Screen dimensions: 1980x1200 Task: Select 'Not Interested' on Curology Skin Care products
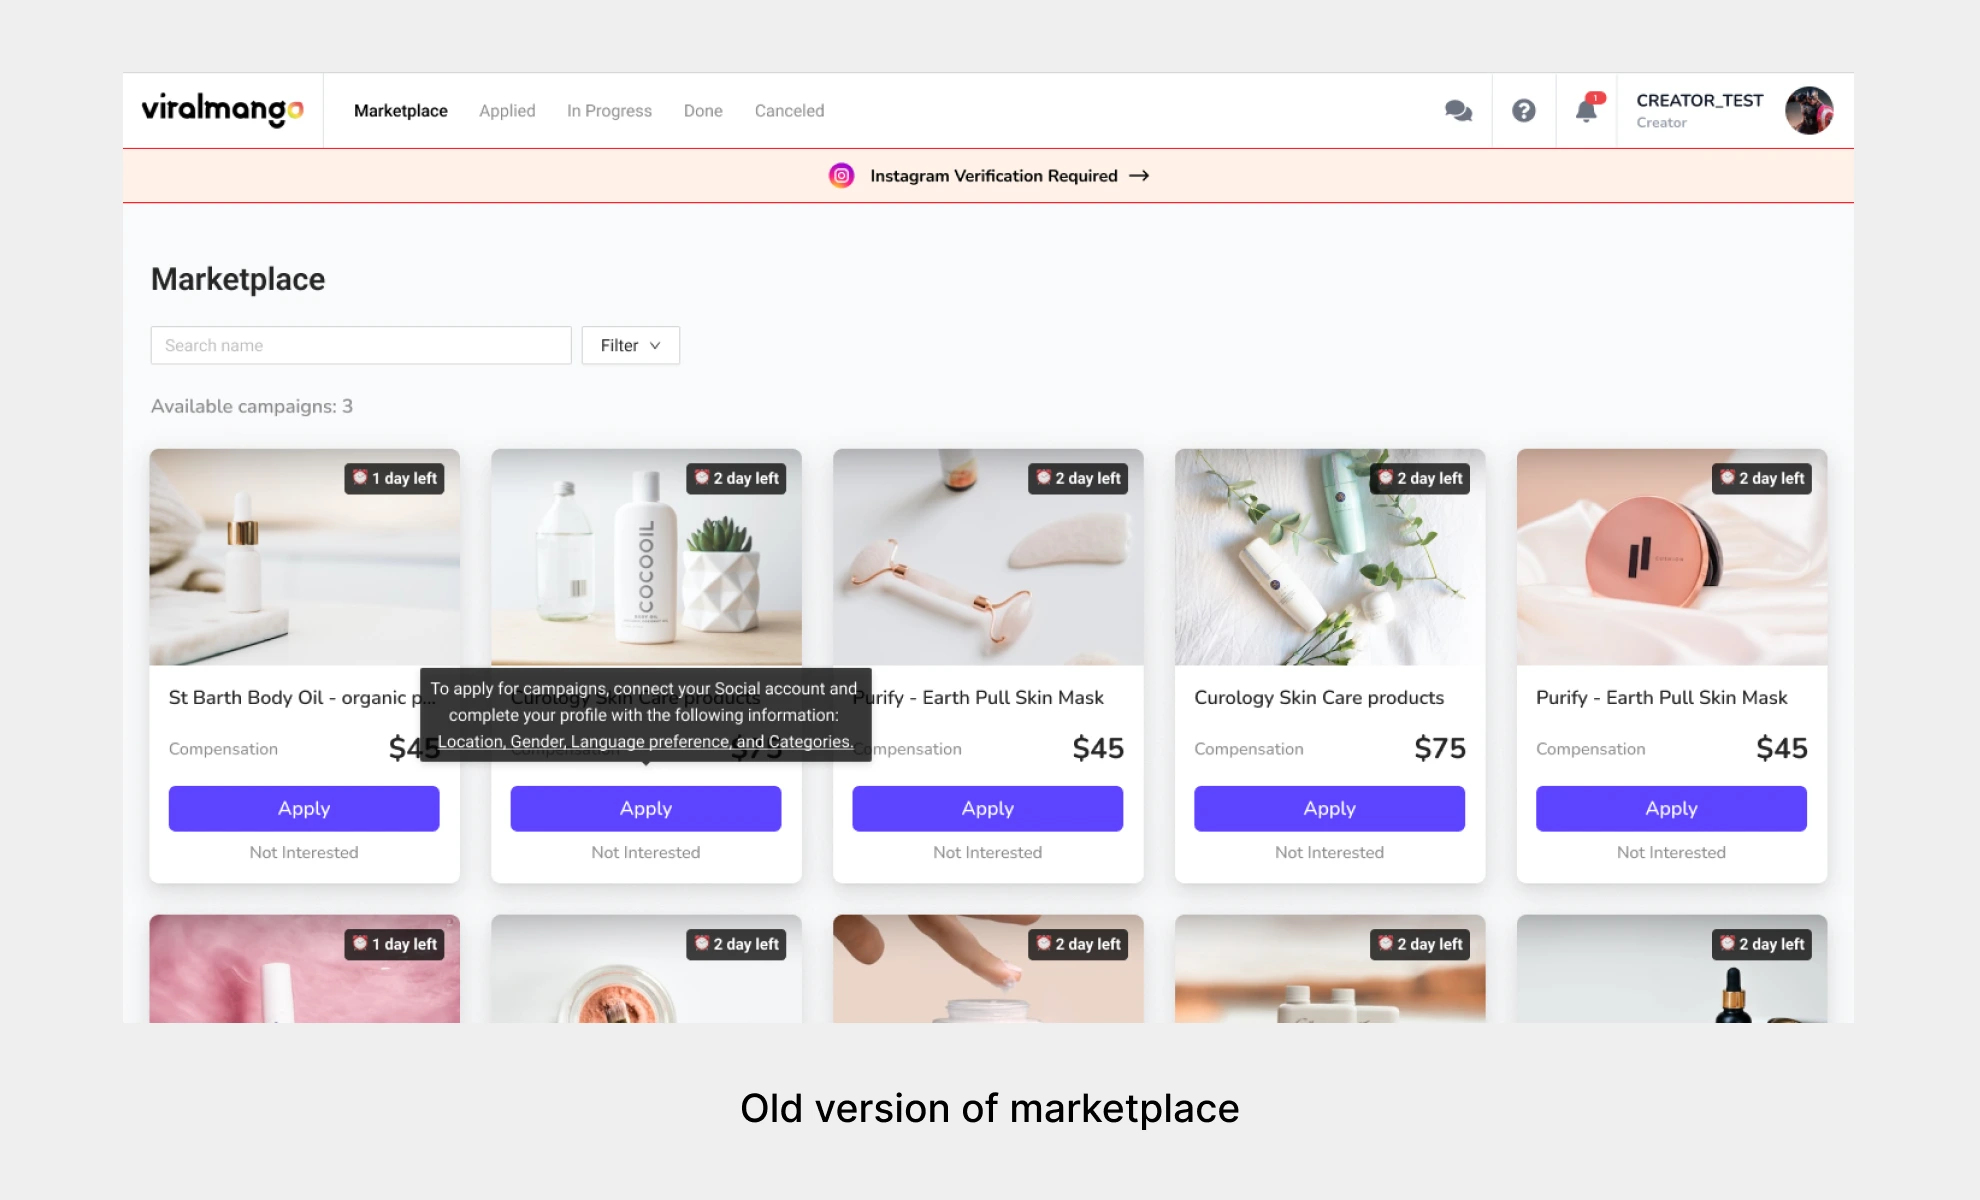[x=1329, y=852]
